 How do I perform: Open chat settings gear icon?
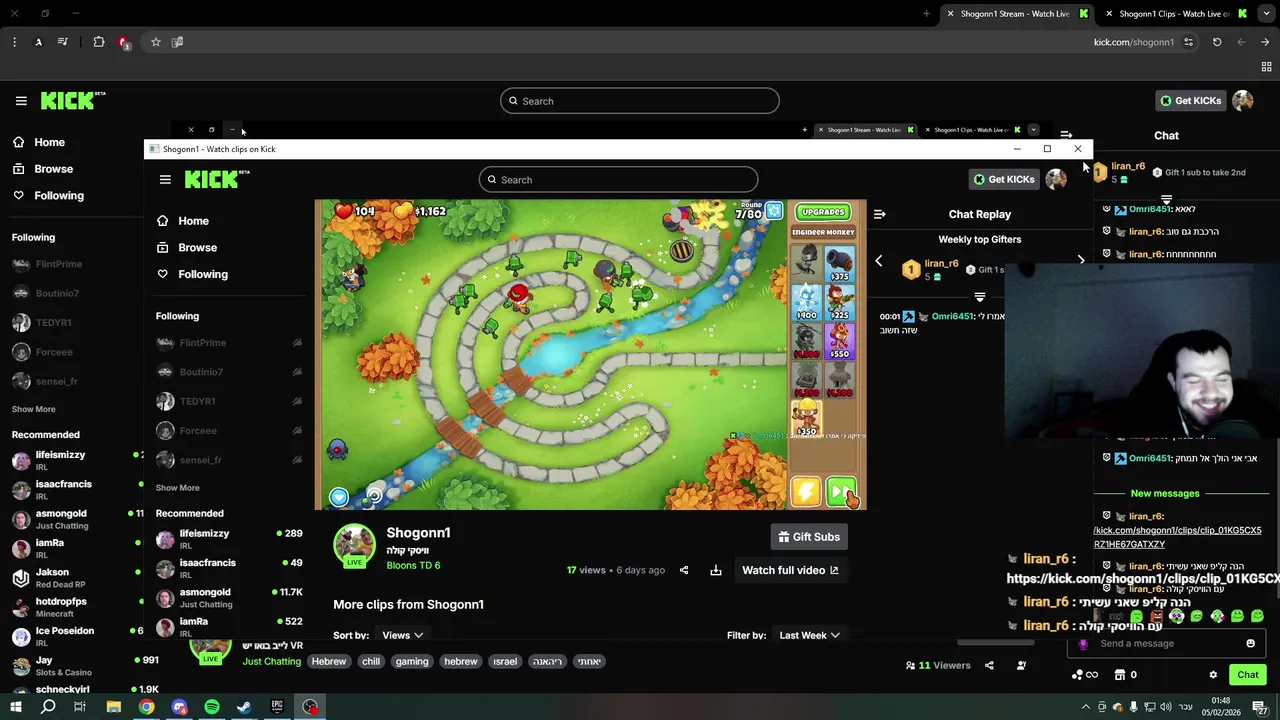point(1213,675)
